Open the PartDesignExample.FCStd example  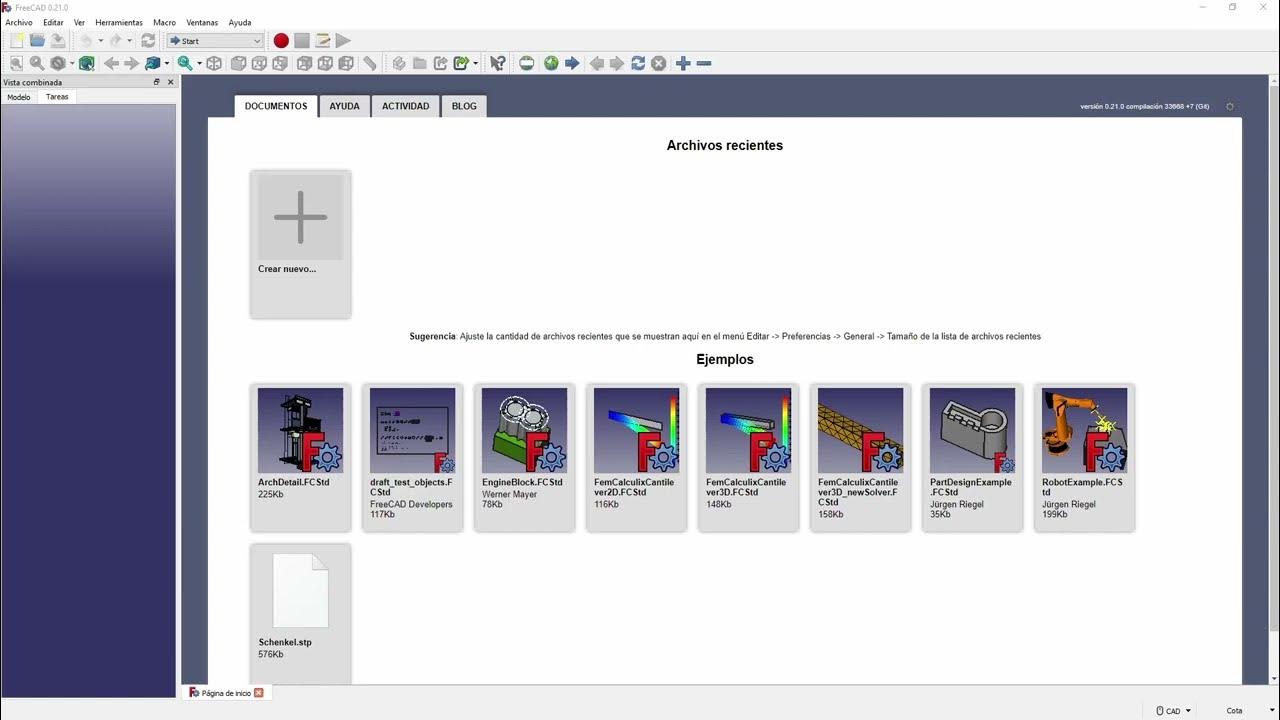click(972, 456)
